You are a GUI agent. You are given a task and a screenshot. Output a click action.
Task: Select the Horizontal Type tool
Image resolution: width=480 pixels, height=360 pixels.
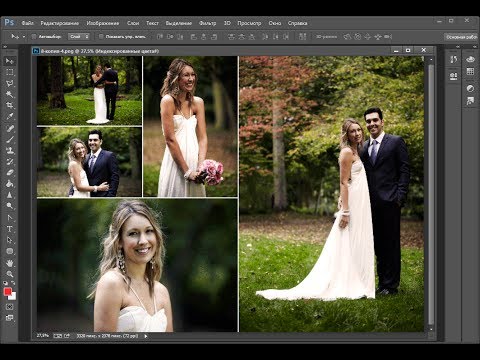(x=10, y=229)
